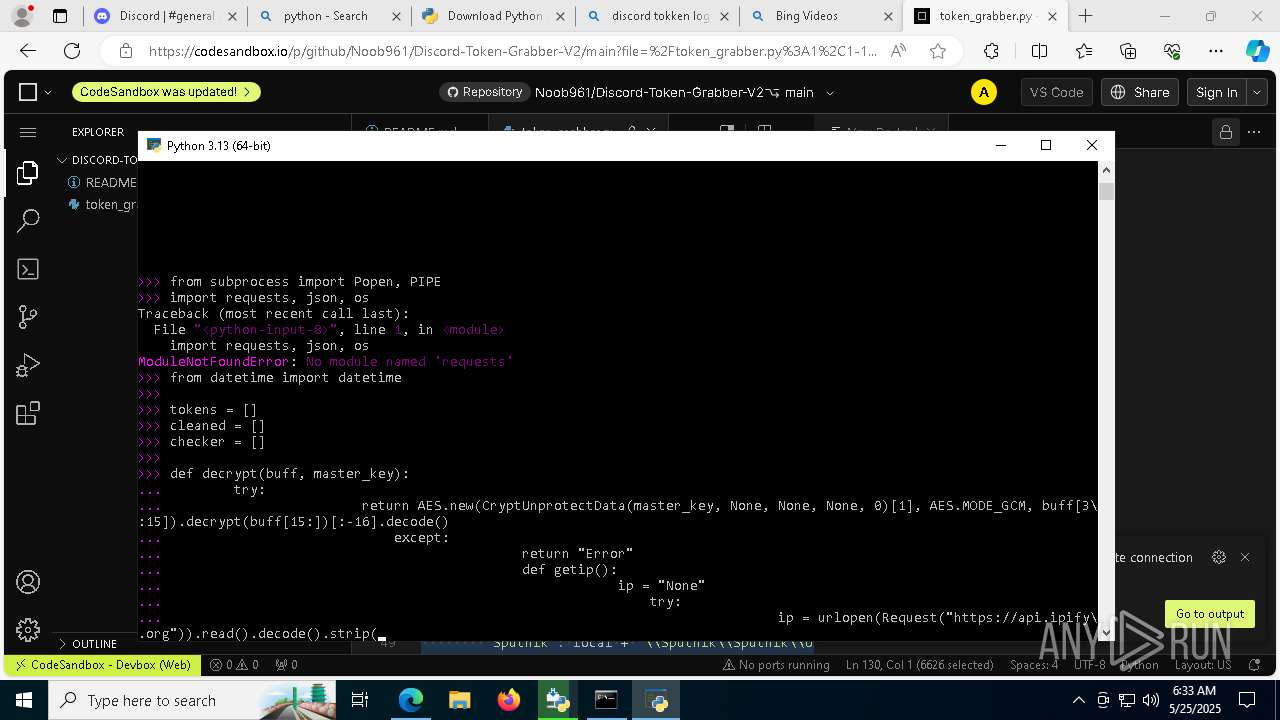Open the Accounts icon in activity bar
Viewport: 1280px width, 720px height.
pos(28,582)
